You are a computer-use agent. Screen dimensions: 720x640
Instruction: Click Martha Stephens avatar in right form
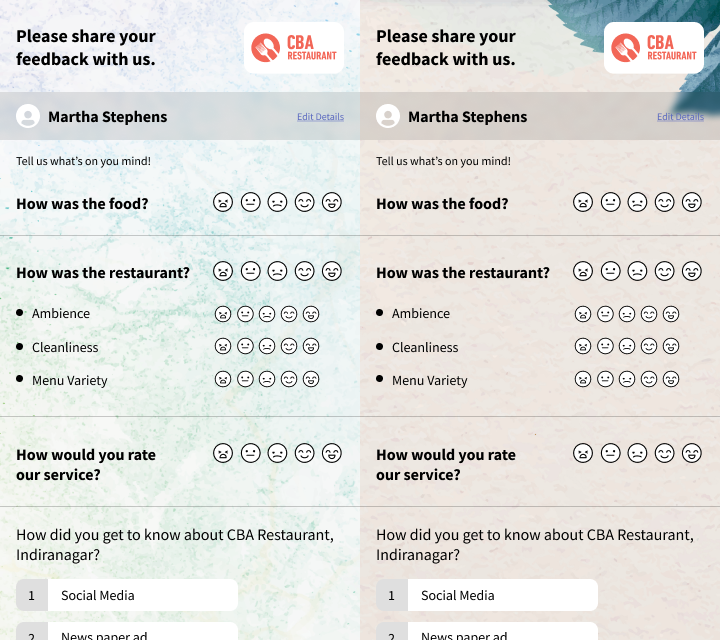(x=388, y=116)
